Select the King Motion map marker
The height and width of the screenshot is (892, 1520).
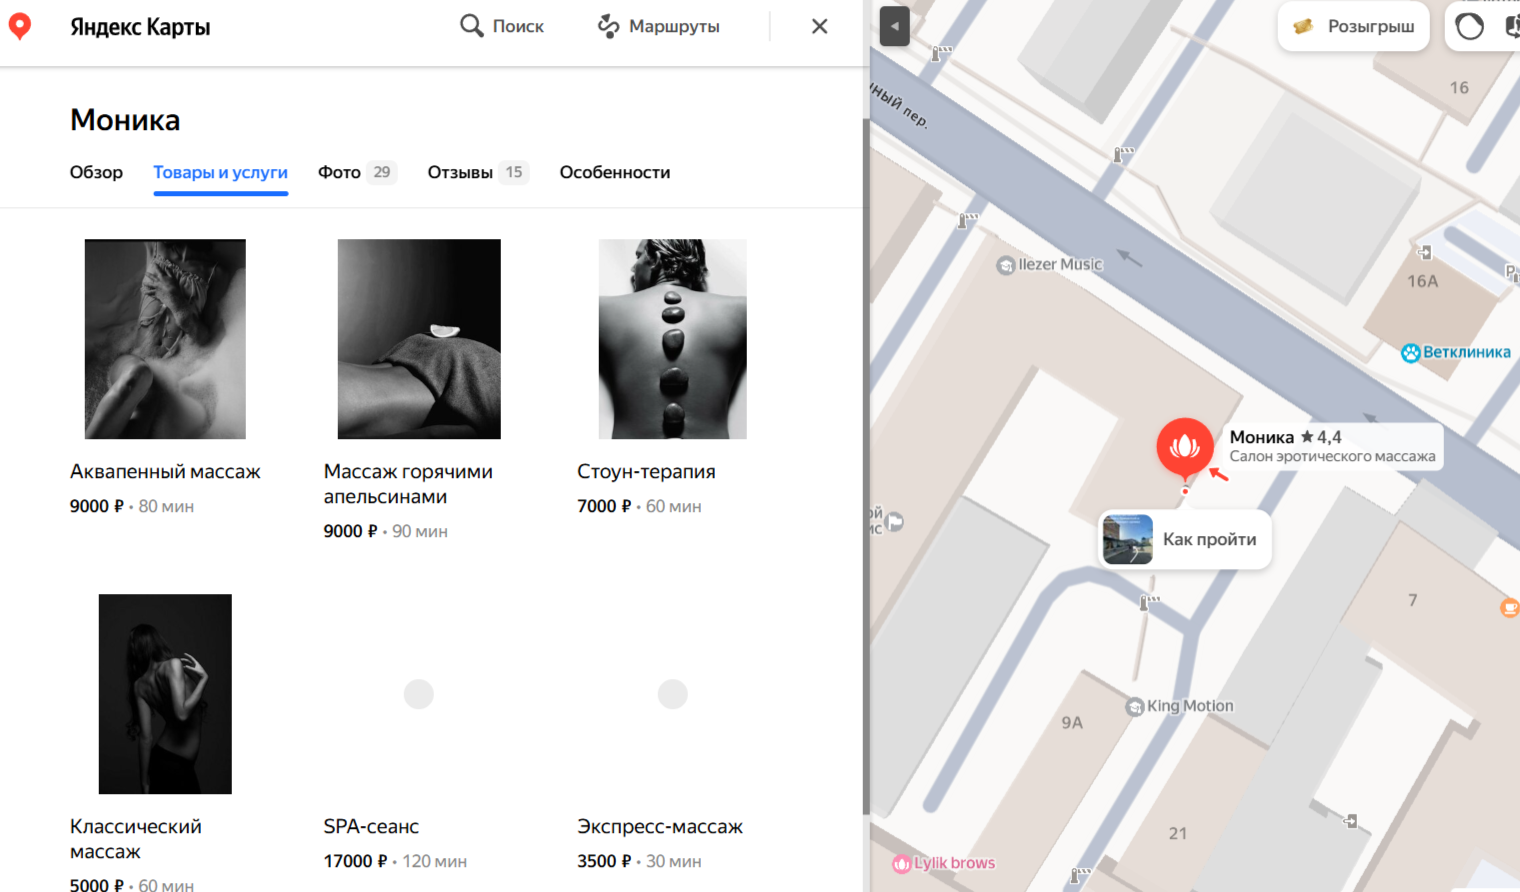pyautogui.click(x=1135, y=707)
